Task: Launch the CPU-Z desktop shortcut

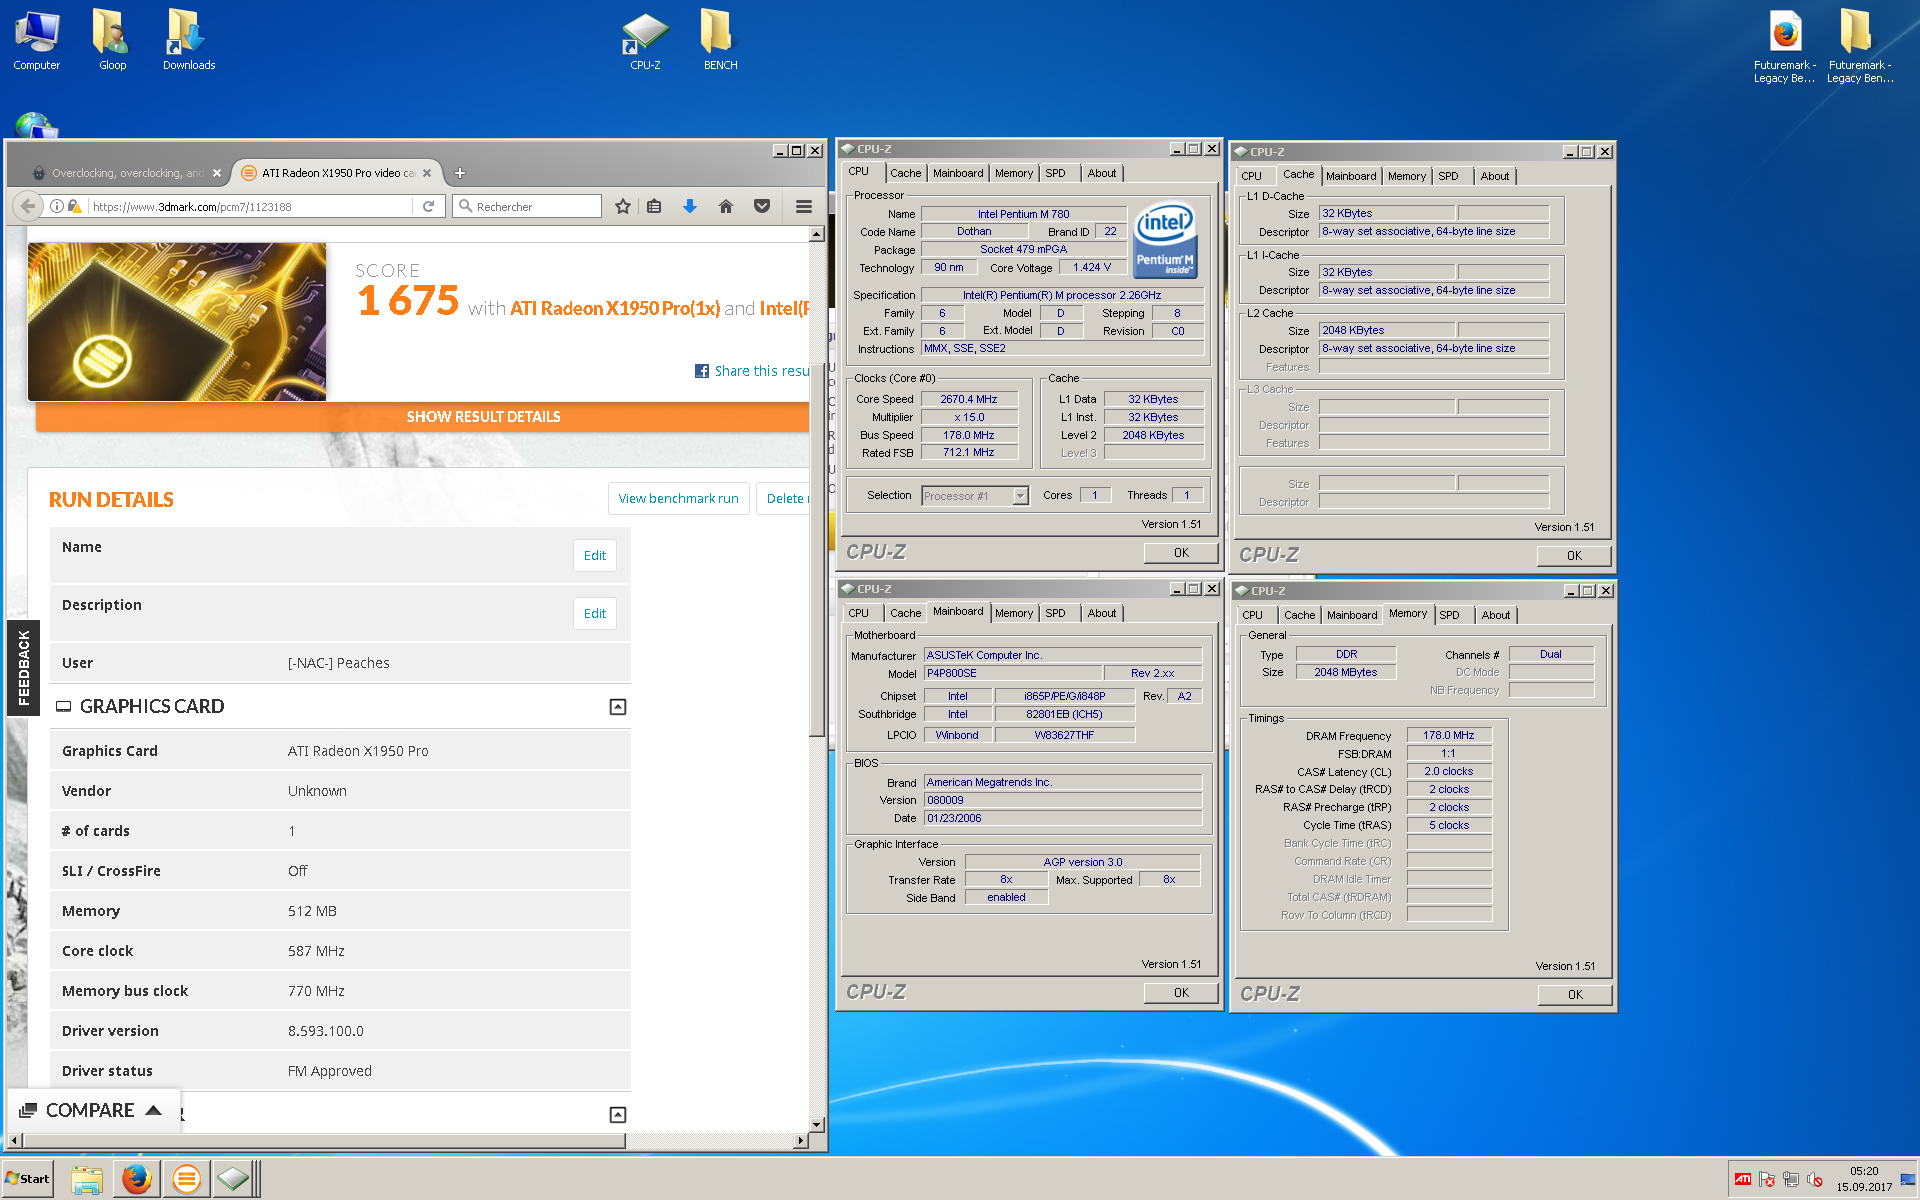Action: click(645, 40)
